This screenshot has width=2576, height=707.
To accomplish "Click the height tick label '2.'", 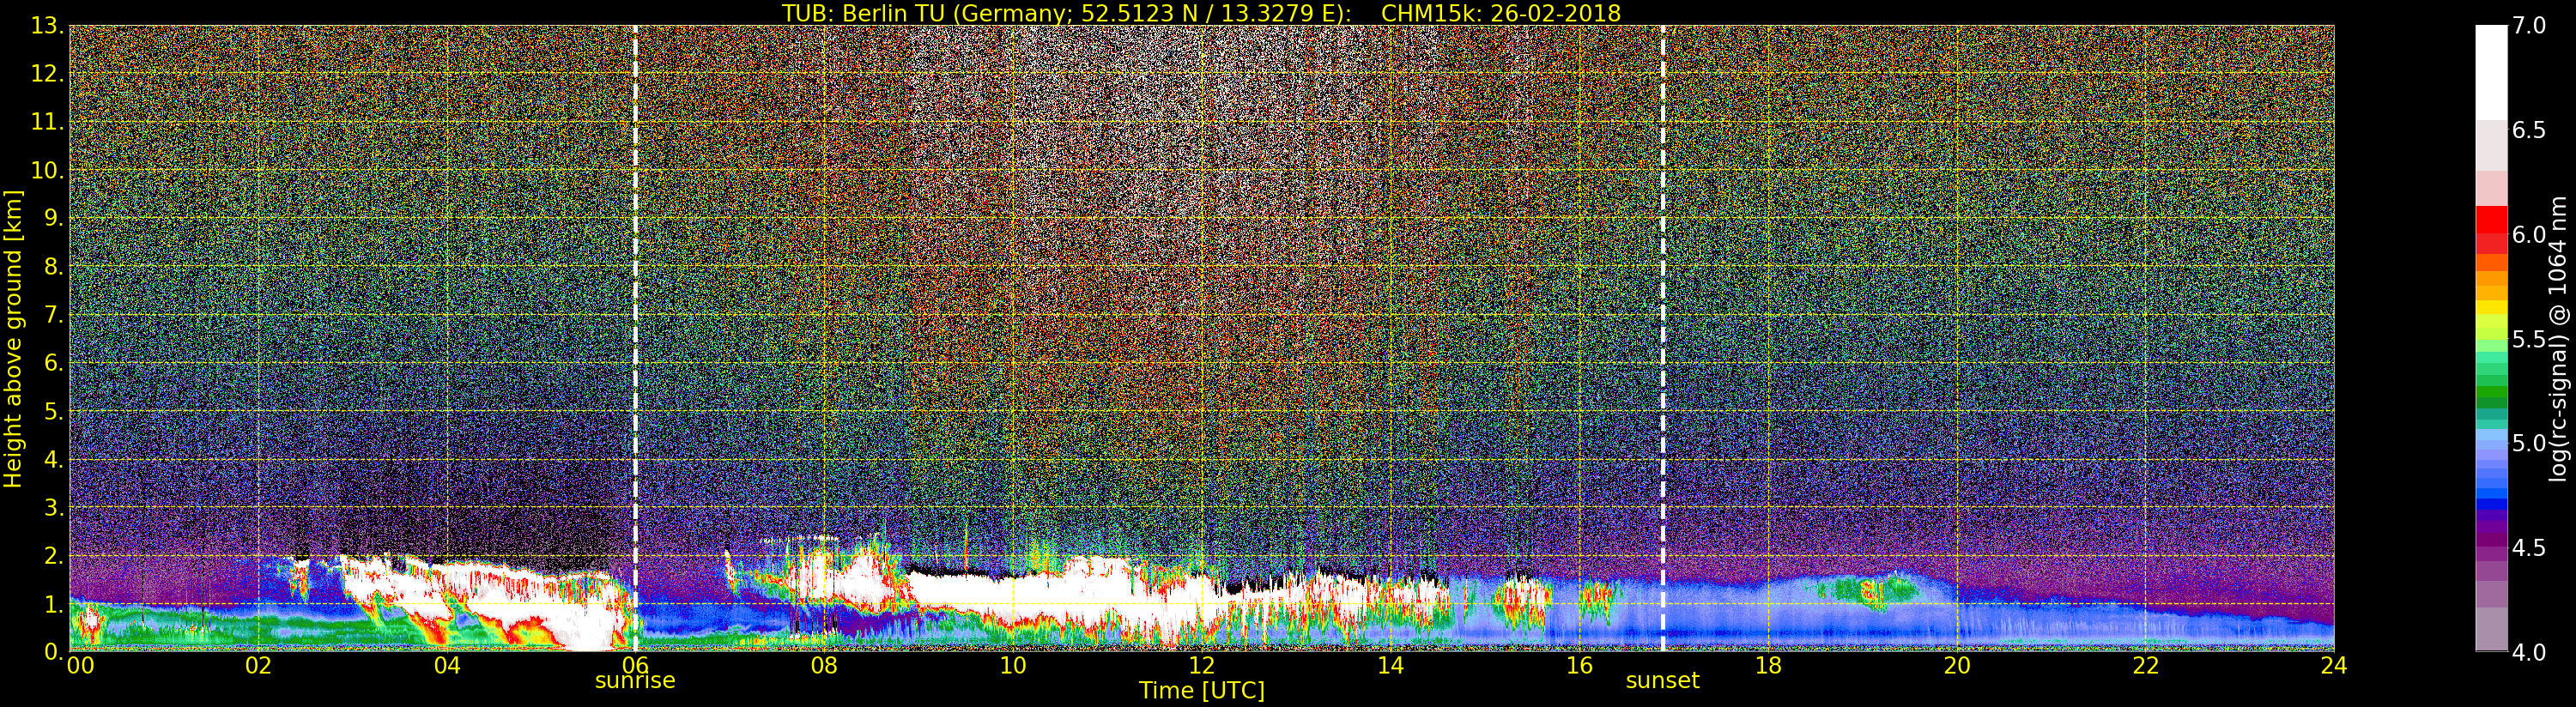I will (x=53, y=555).
